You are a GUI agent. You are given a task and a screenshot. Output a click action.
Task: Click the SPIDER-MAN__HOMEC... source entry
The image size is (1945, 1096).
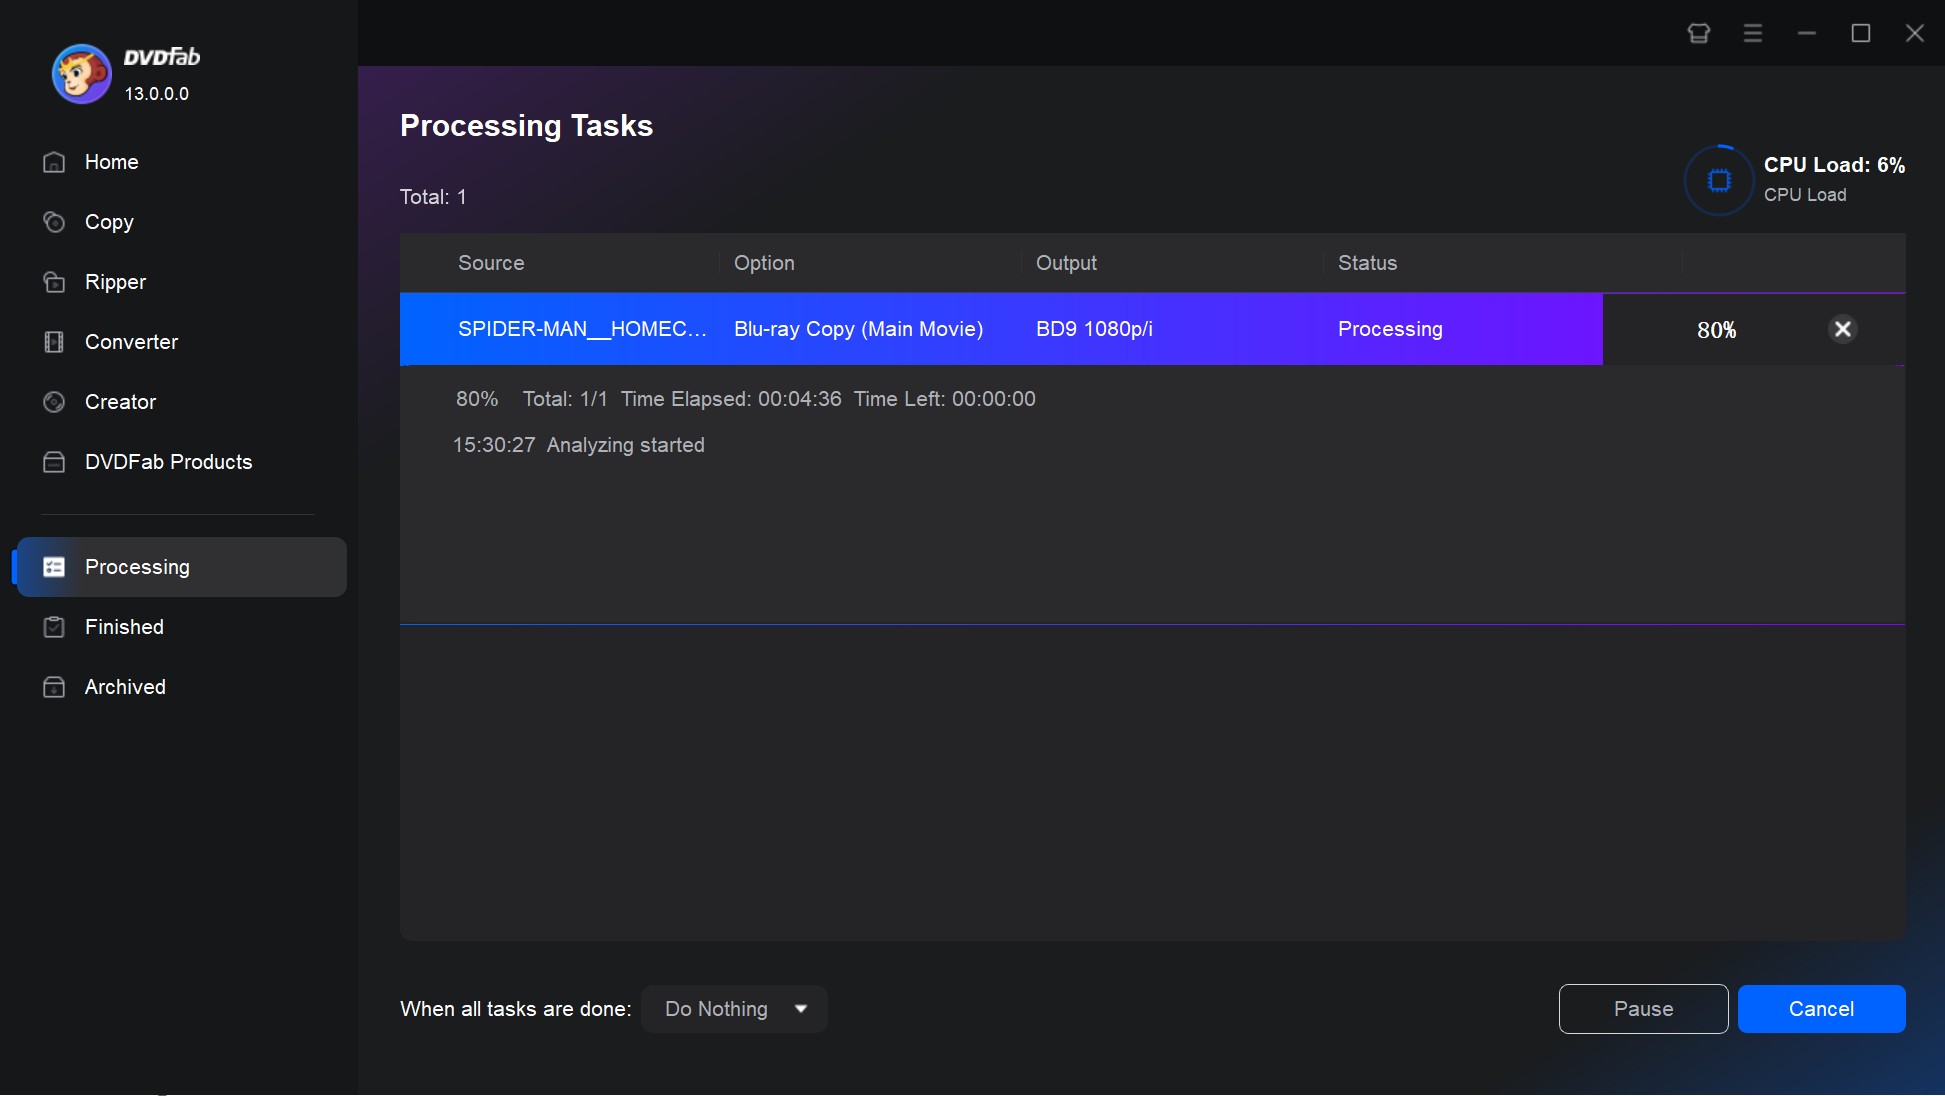pyautogui.click(x=582, y=329)
